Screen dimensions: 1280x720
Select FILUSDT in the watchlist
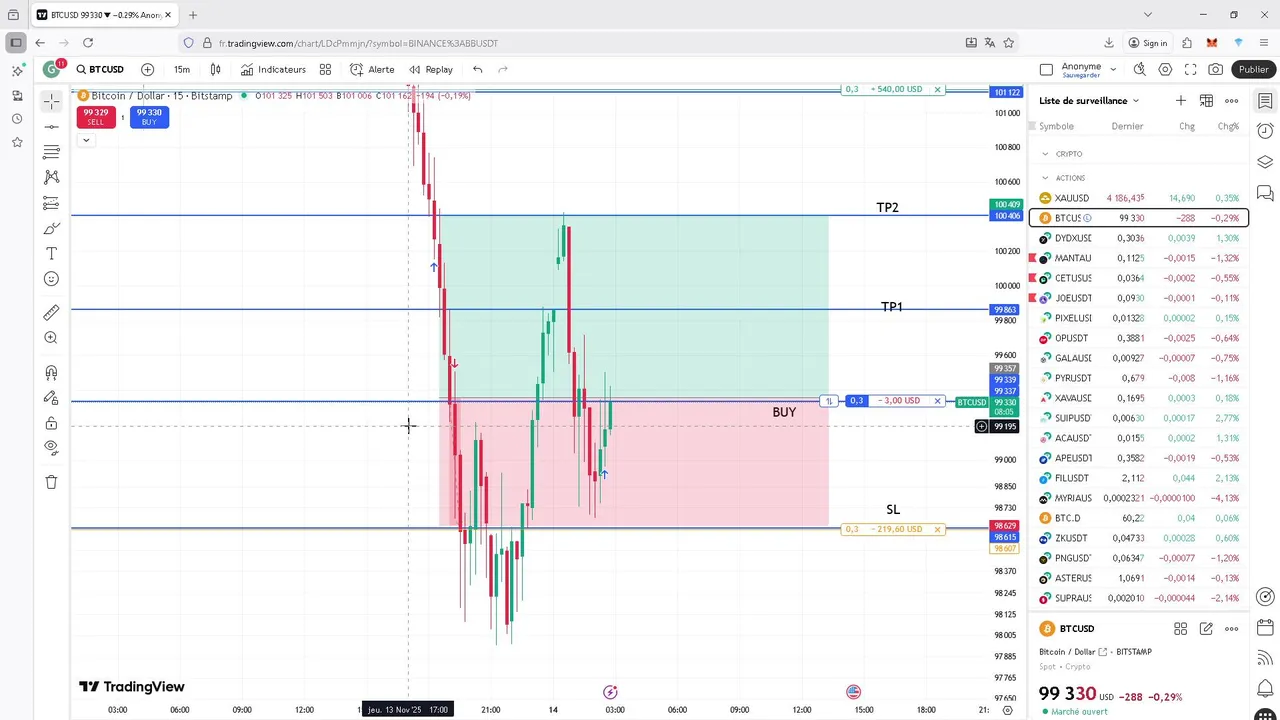tap(1139, 478)
